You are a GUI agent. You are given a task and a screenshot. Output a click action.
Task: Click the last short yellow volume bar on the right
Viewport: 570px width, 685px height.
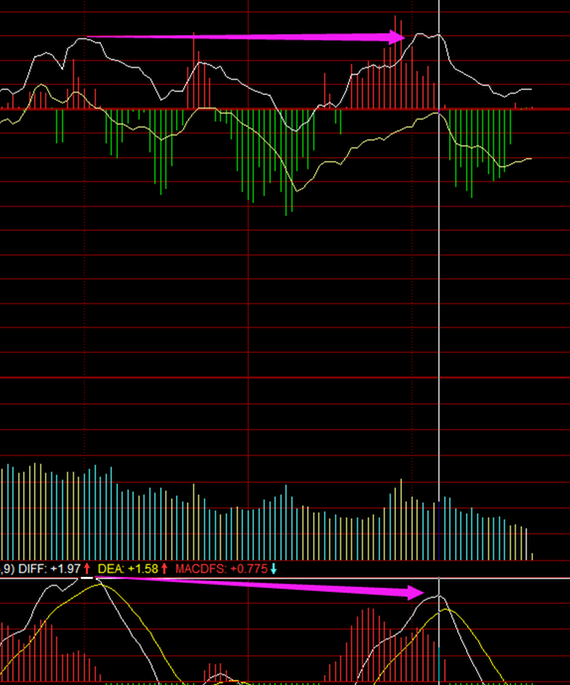[532, 556]
